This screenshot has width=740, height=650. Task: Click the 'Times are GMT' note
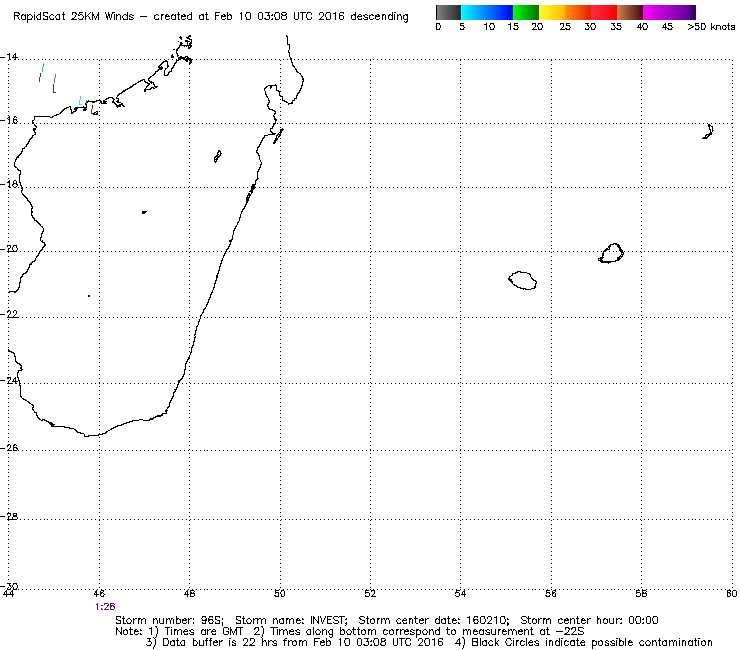tap(203, 632)
